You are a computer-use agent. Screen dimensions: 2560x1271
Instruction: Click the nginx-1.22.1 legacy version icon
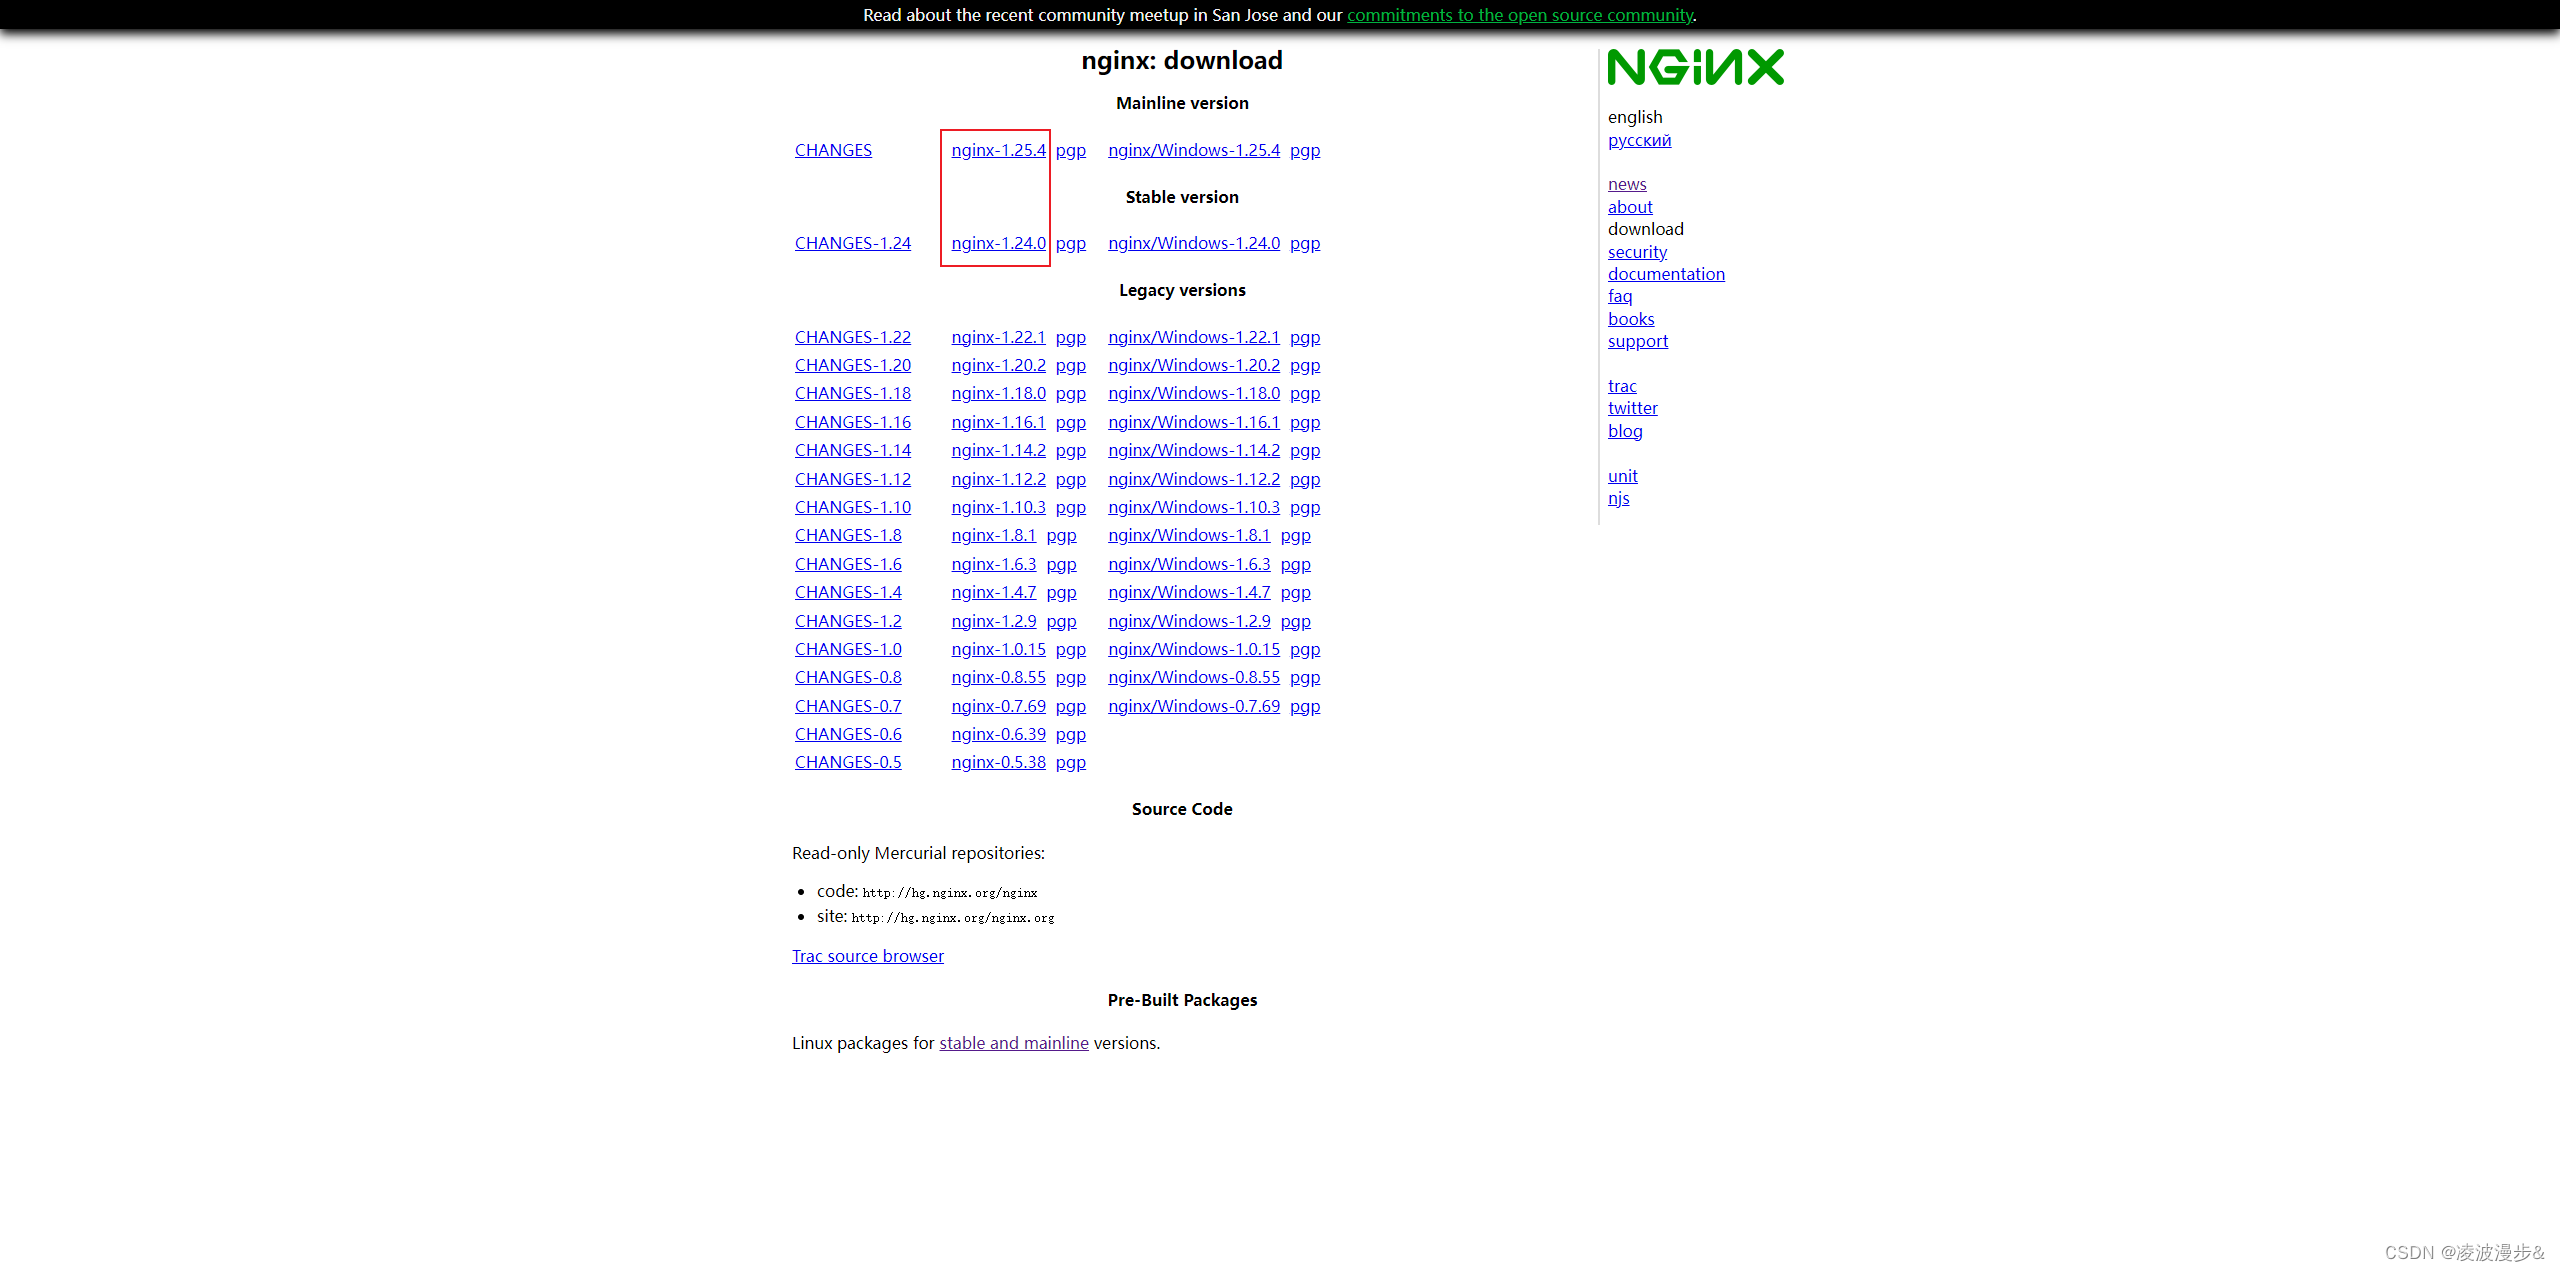pos(996,337)
